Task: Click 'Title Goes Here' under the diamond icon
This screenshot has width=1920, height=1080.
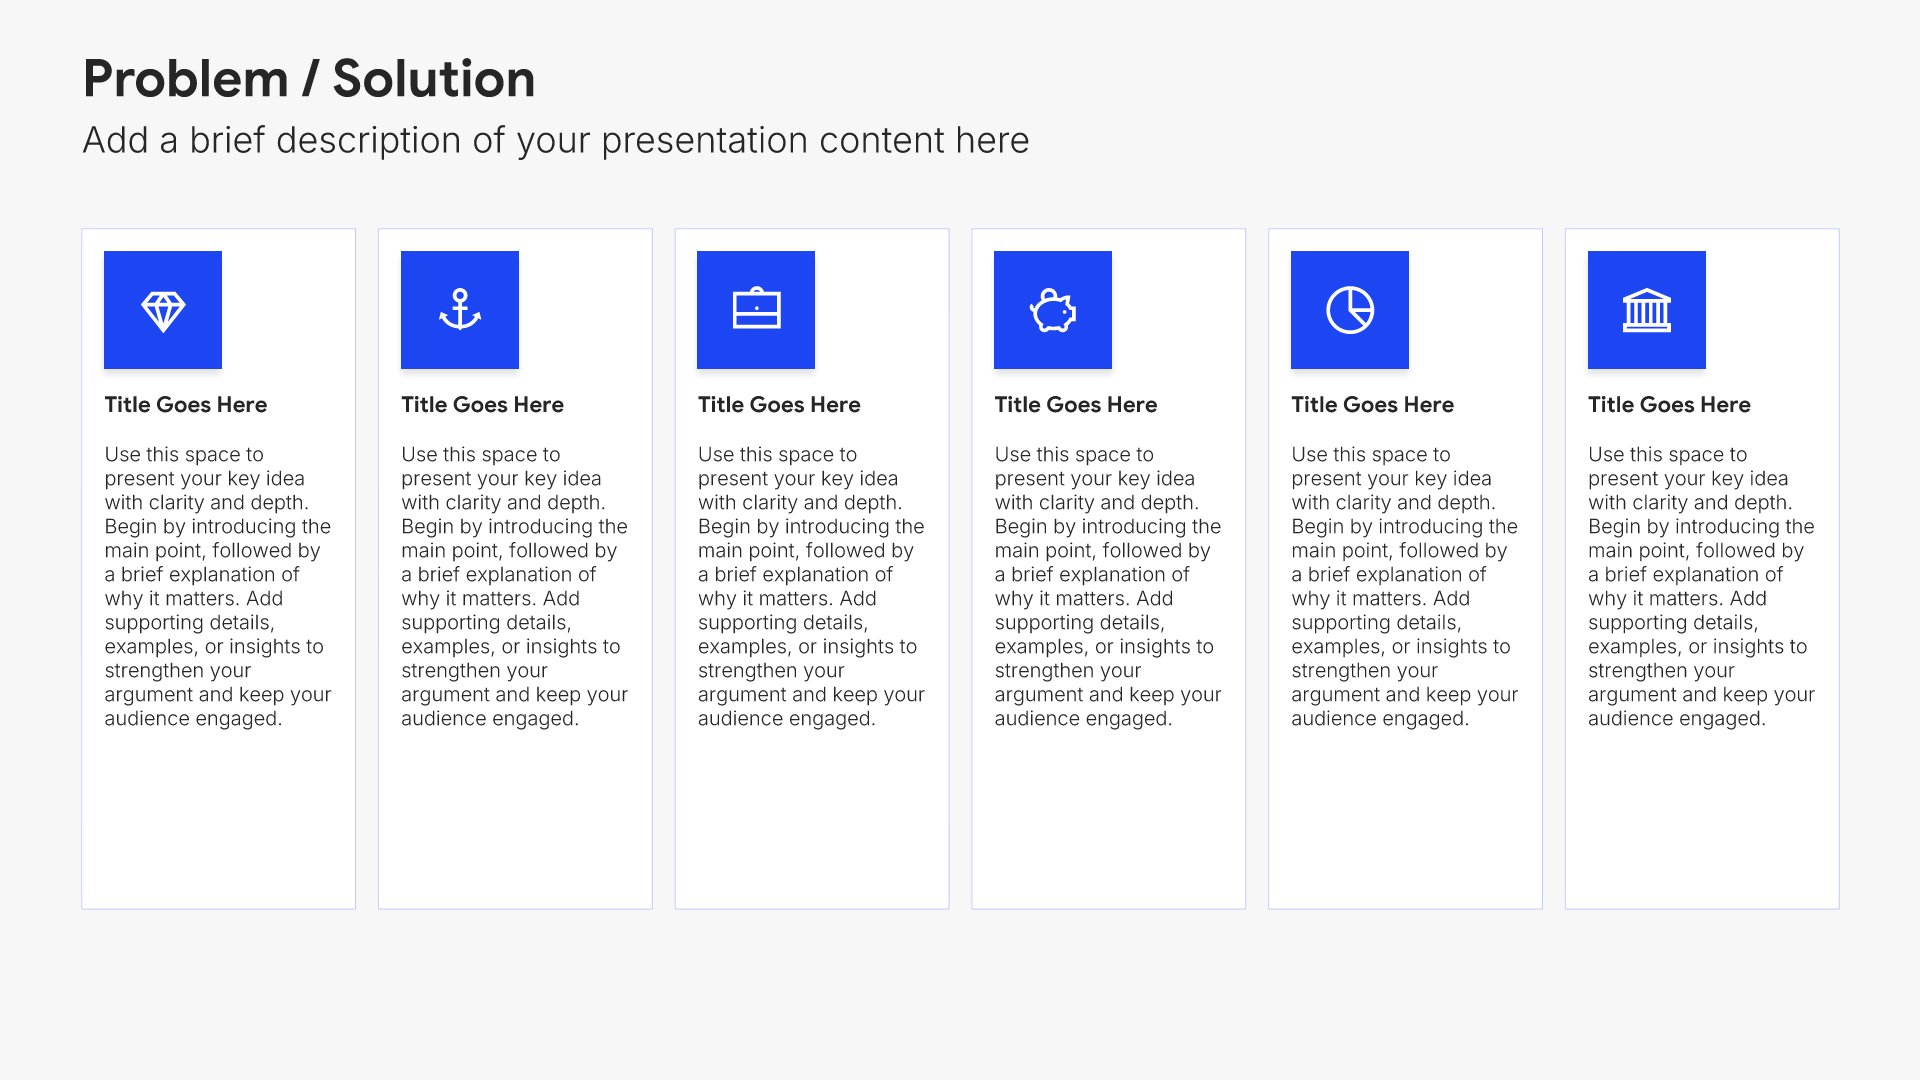Action: coord(186,405)
